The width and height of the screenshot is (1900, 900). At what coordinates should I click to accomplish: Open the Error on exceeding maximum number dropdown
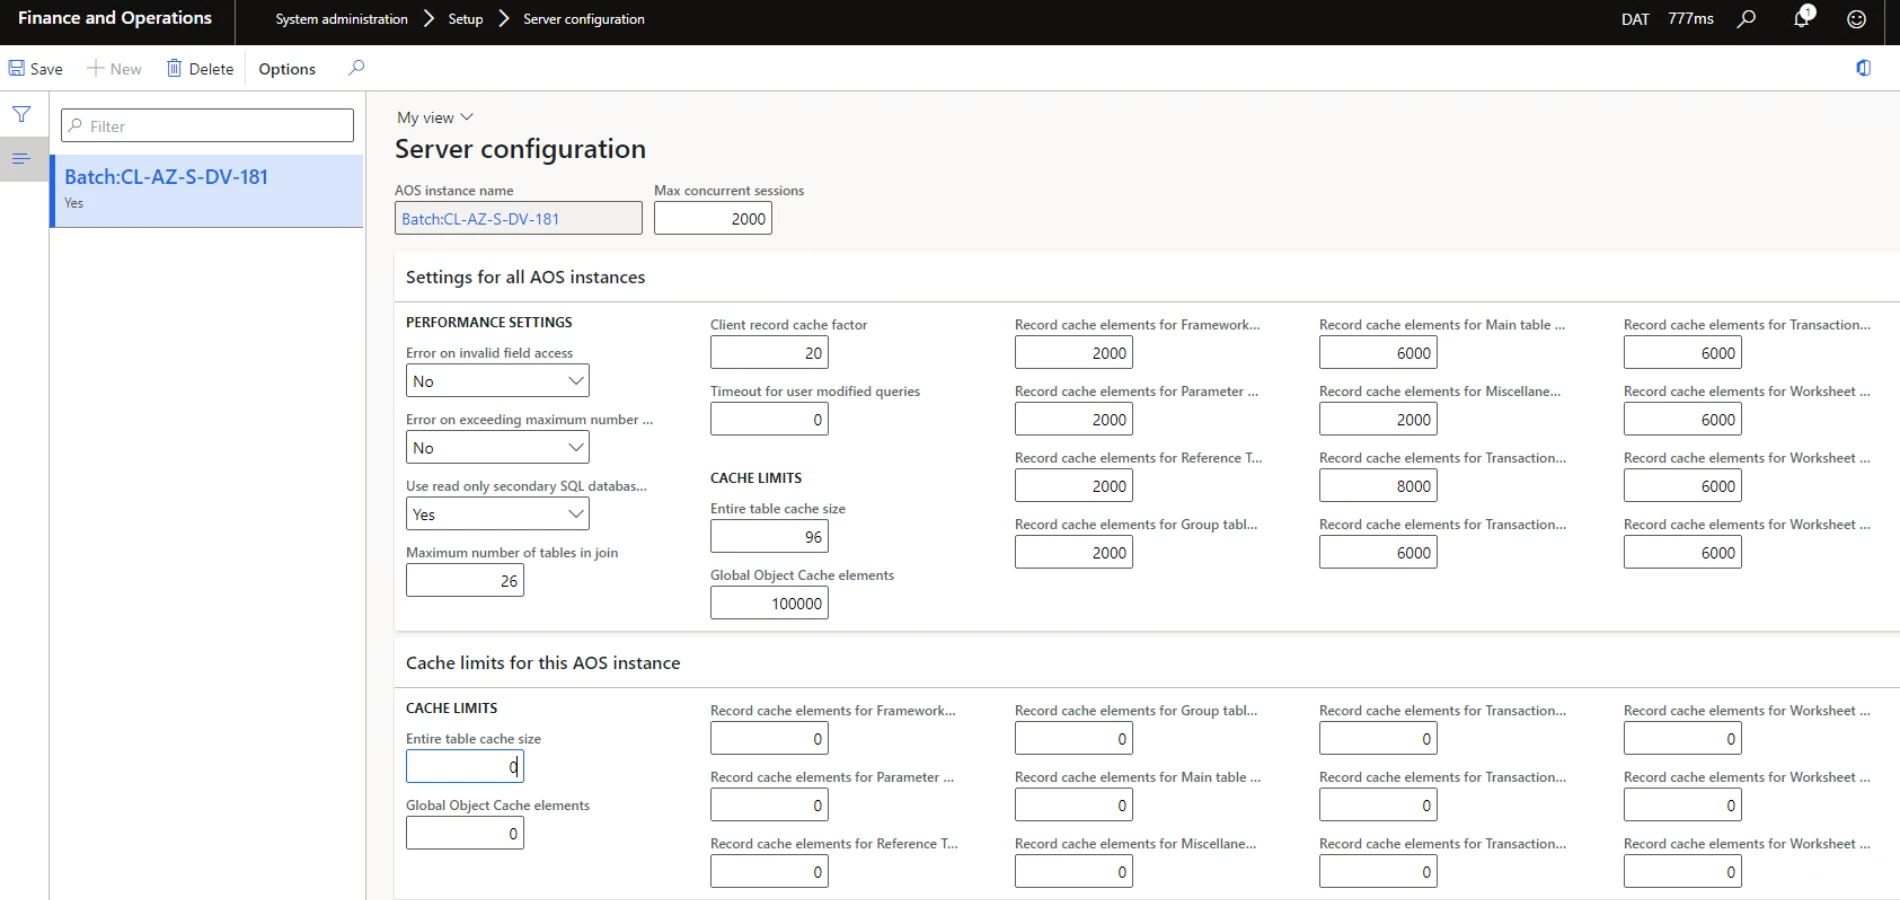(x=497, y=448)
